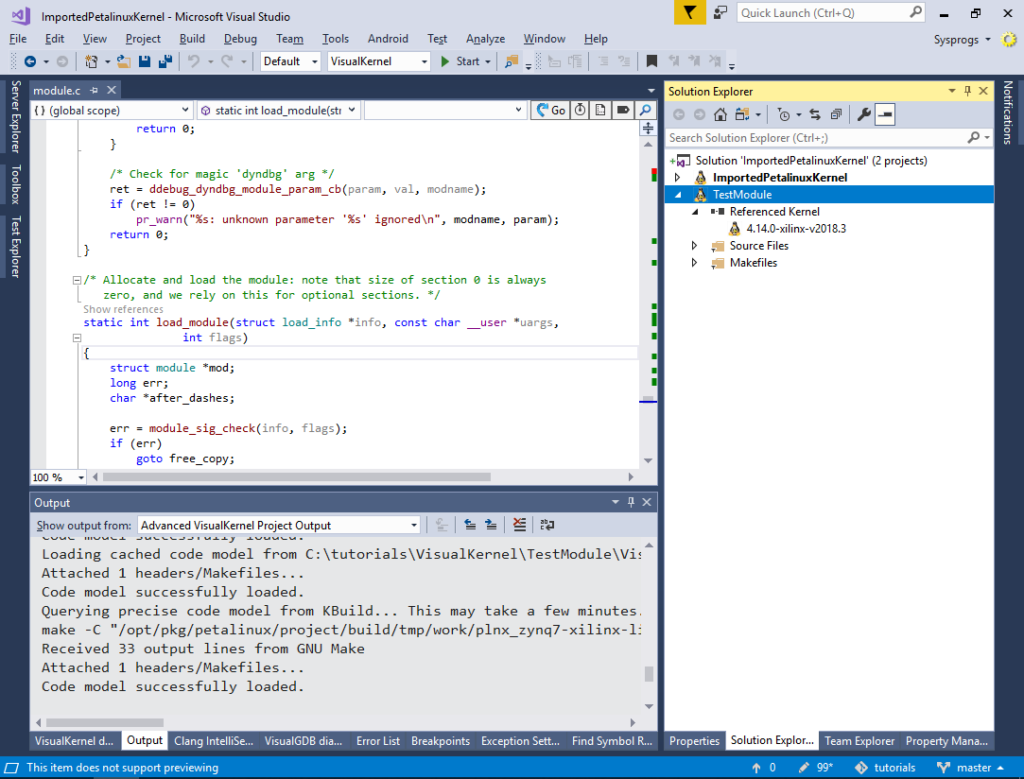
Task: Click the Home icon in Solution Explorer
Action: [720, 114]
